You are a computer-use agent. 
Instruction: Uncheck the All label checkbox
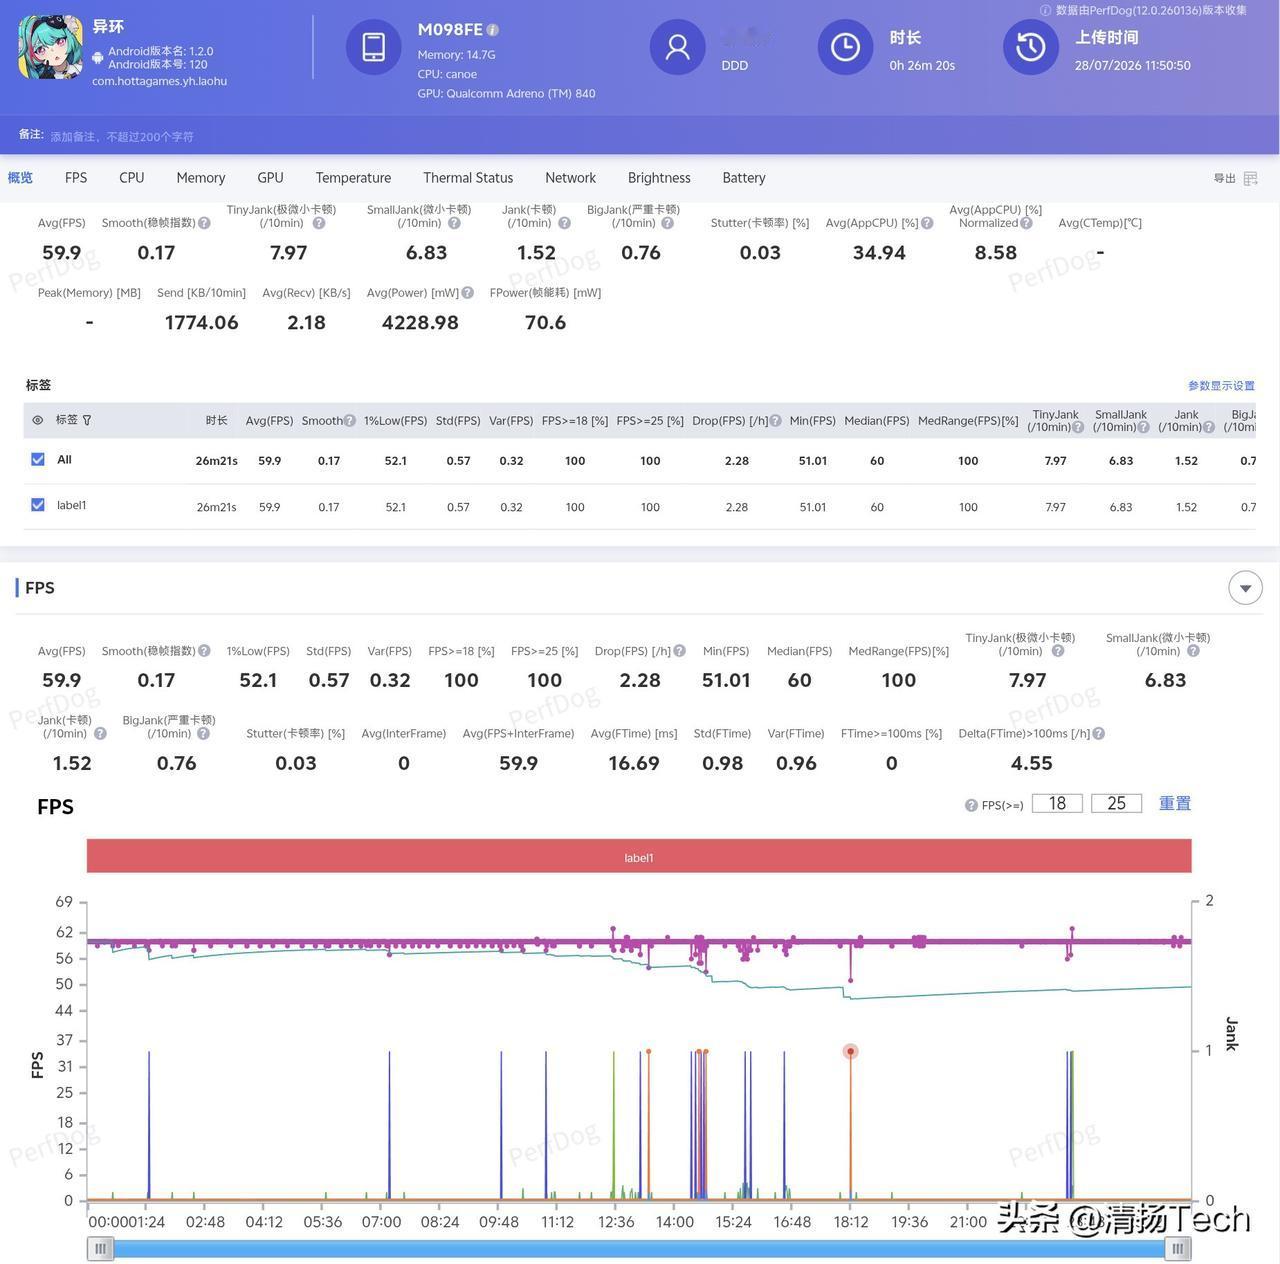(38, 459)
